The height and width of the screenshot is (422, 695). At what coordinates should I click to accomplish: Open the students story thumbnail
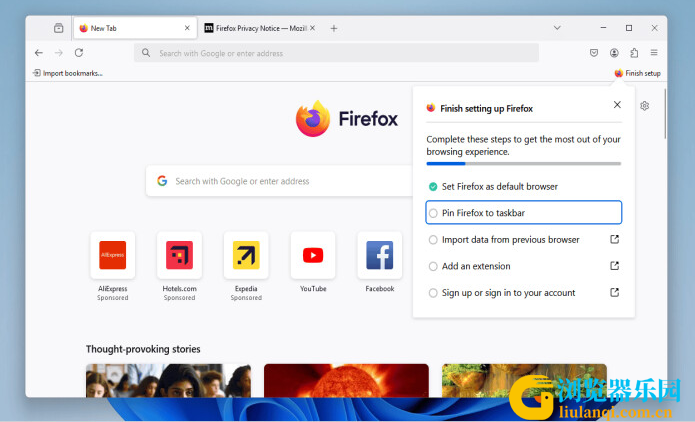click(168, 380)
